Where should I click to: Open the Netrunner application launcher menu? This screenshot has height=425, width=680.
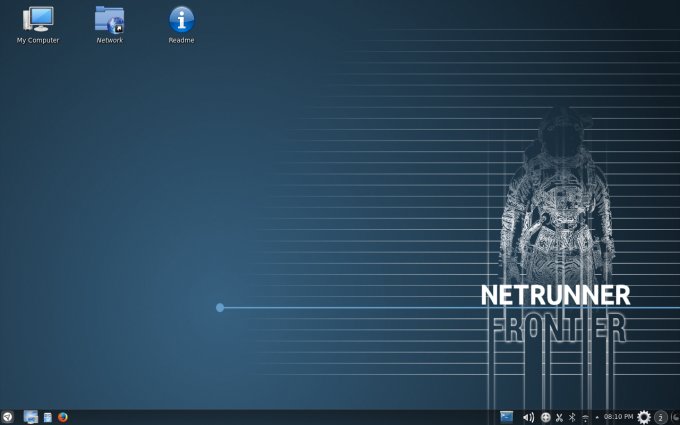pyautogui.click(x=7, y=417)
